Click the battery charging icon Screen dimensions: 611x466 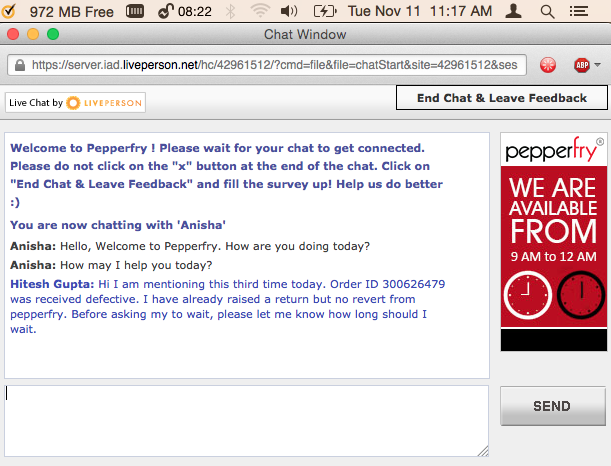tap(322, 11)
